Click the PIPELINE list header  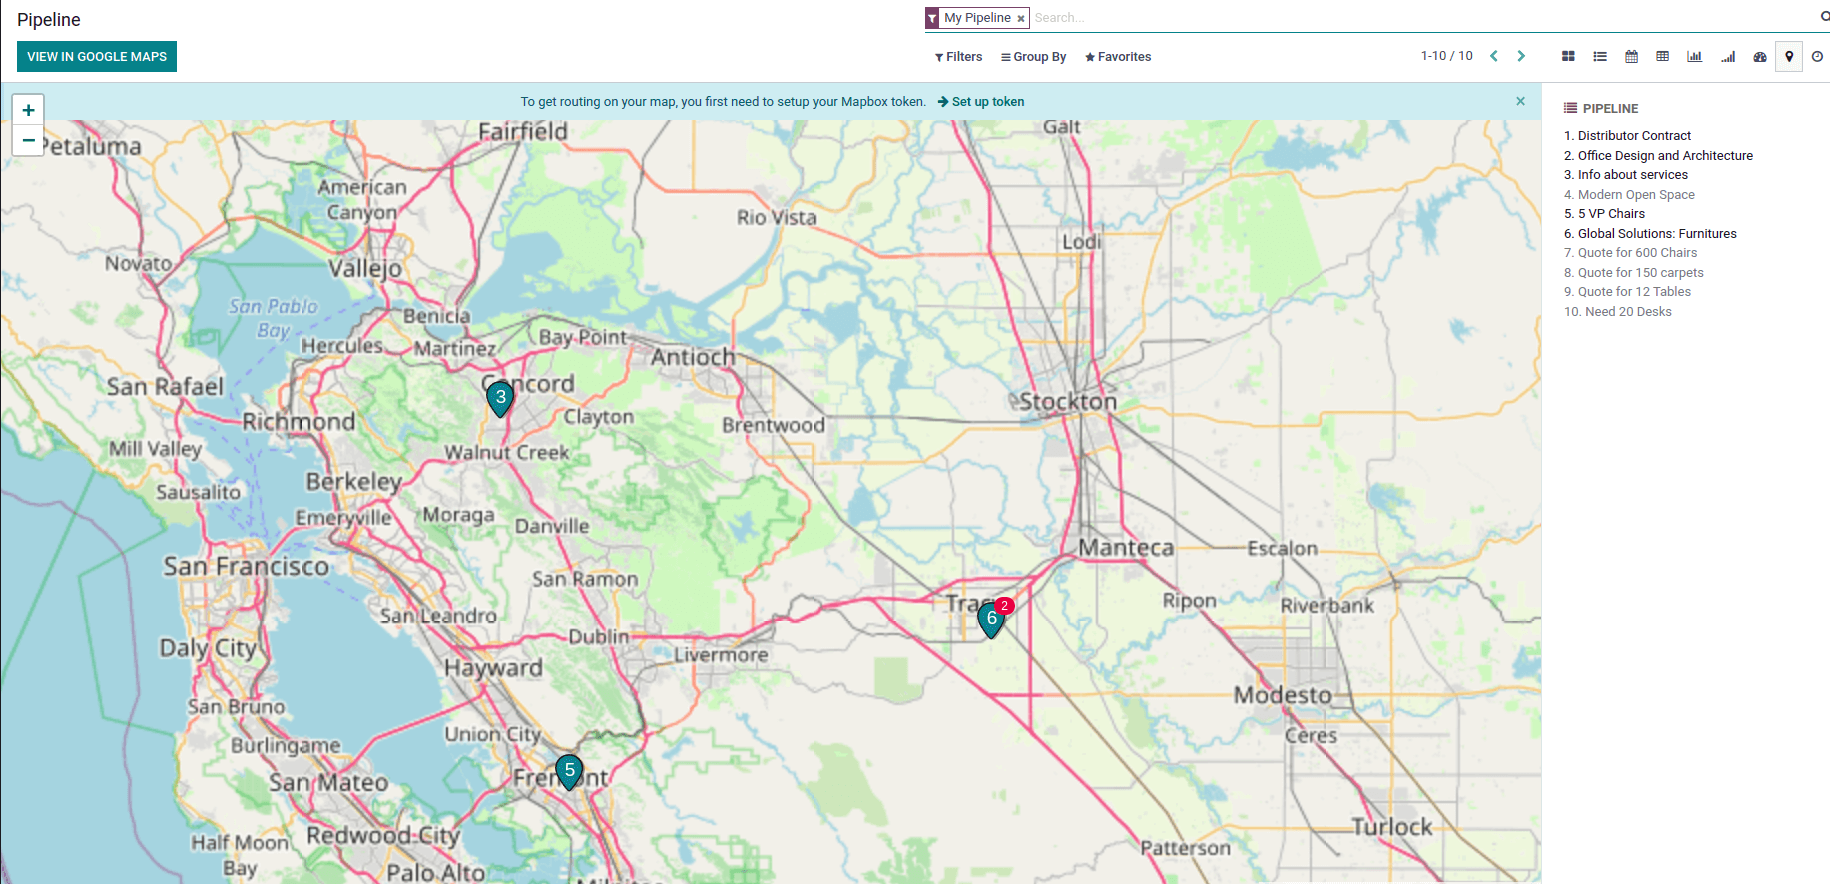[x=1601, y=108]
